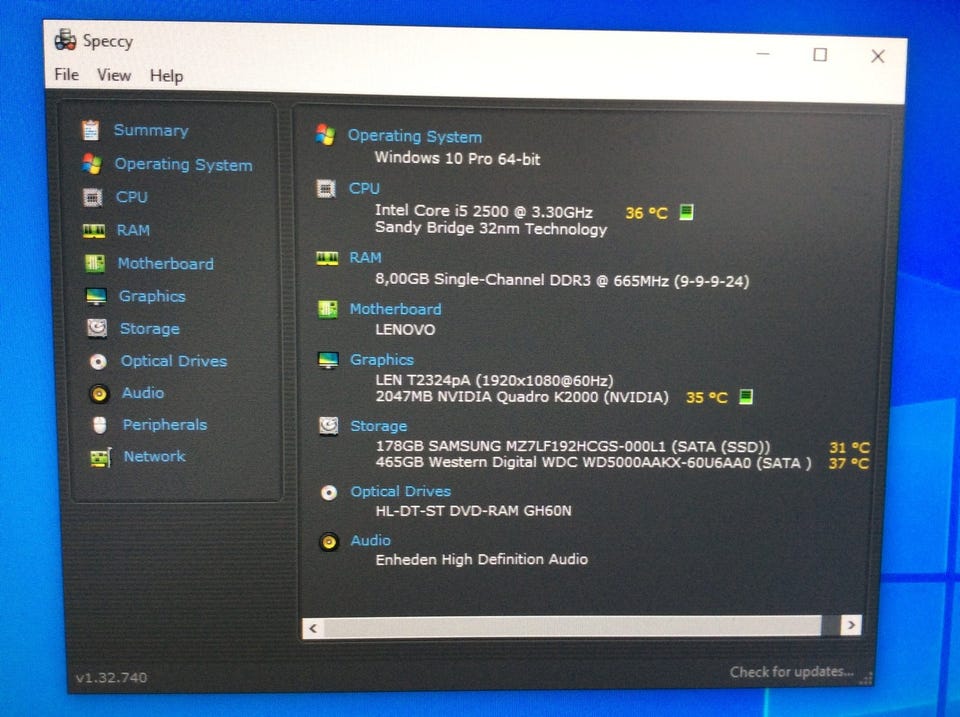960x717 pixels.
Task: Click the Audio speaker icon in summary pane
Action: pyautogui.click(x=329, y=541)
